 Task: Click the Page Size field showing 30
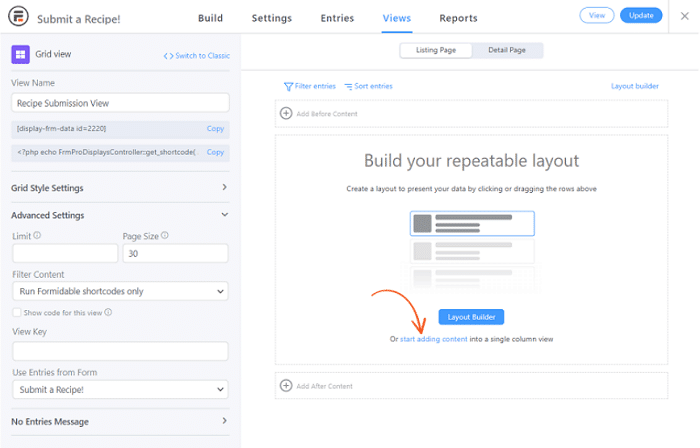tap(175, 253)
